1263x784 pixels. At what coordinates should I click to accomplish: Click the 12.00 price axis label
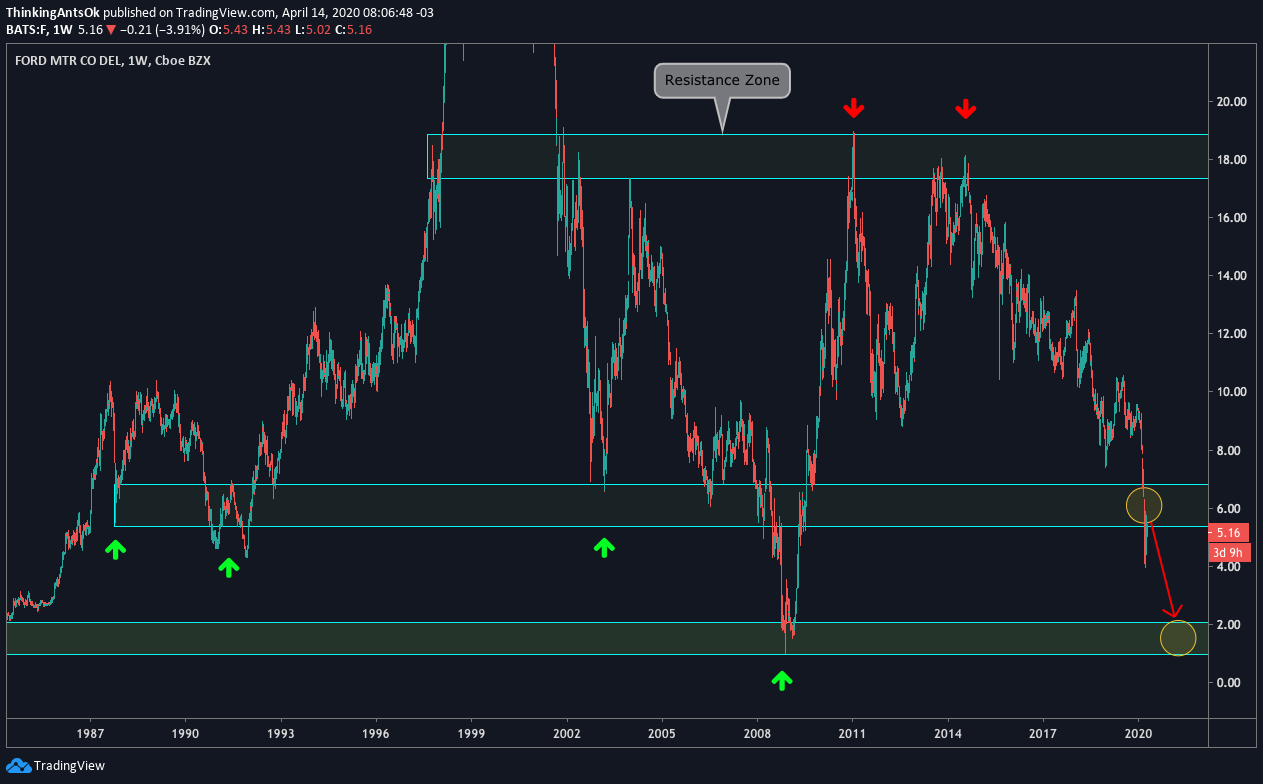[x=1231, y=334]
